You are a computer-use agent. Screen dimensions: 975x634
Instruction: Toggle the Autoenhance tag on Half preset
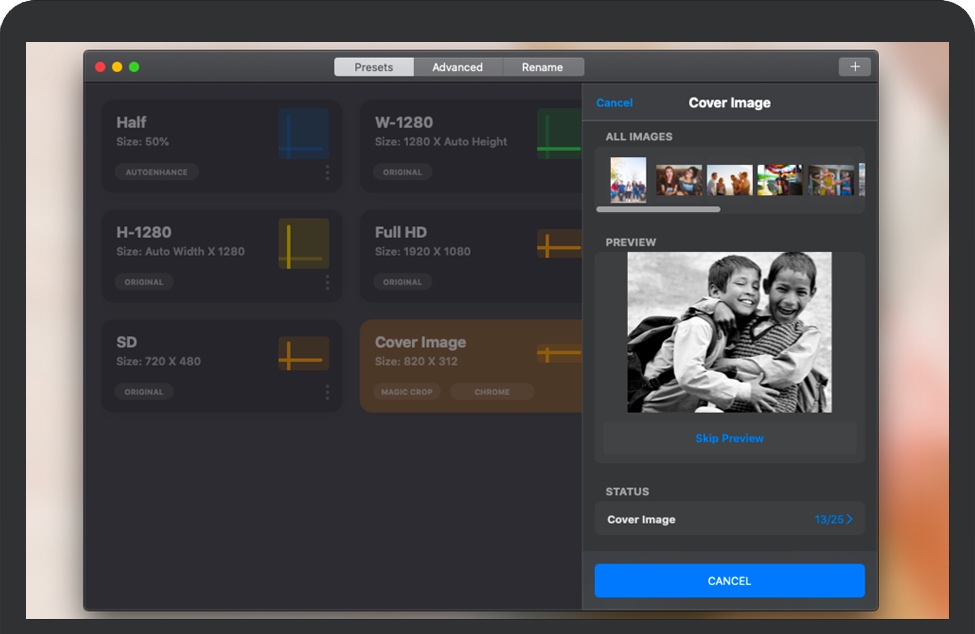(x=156, y=172)
